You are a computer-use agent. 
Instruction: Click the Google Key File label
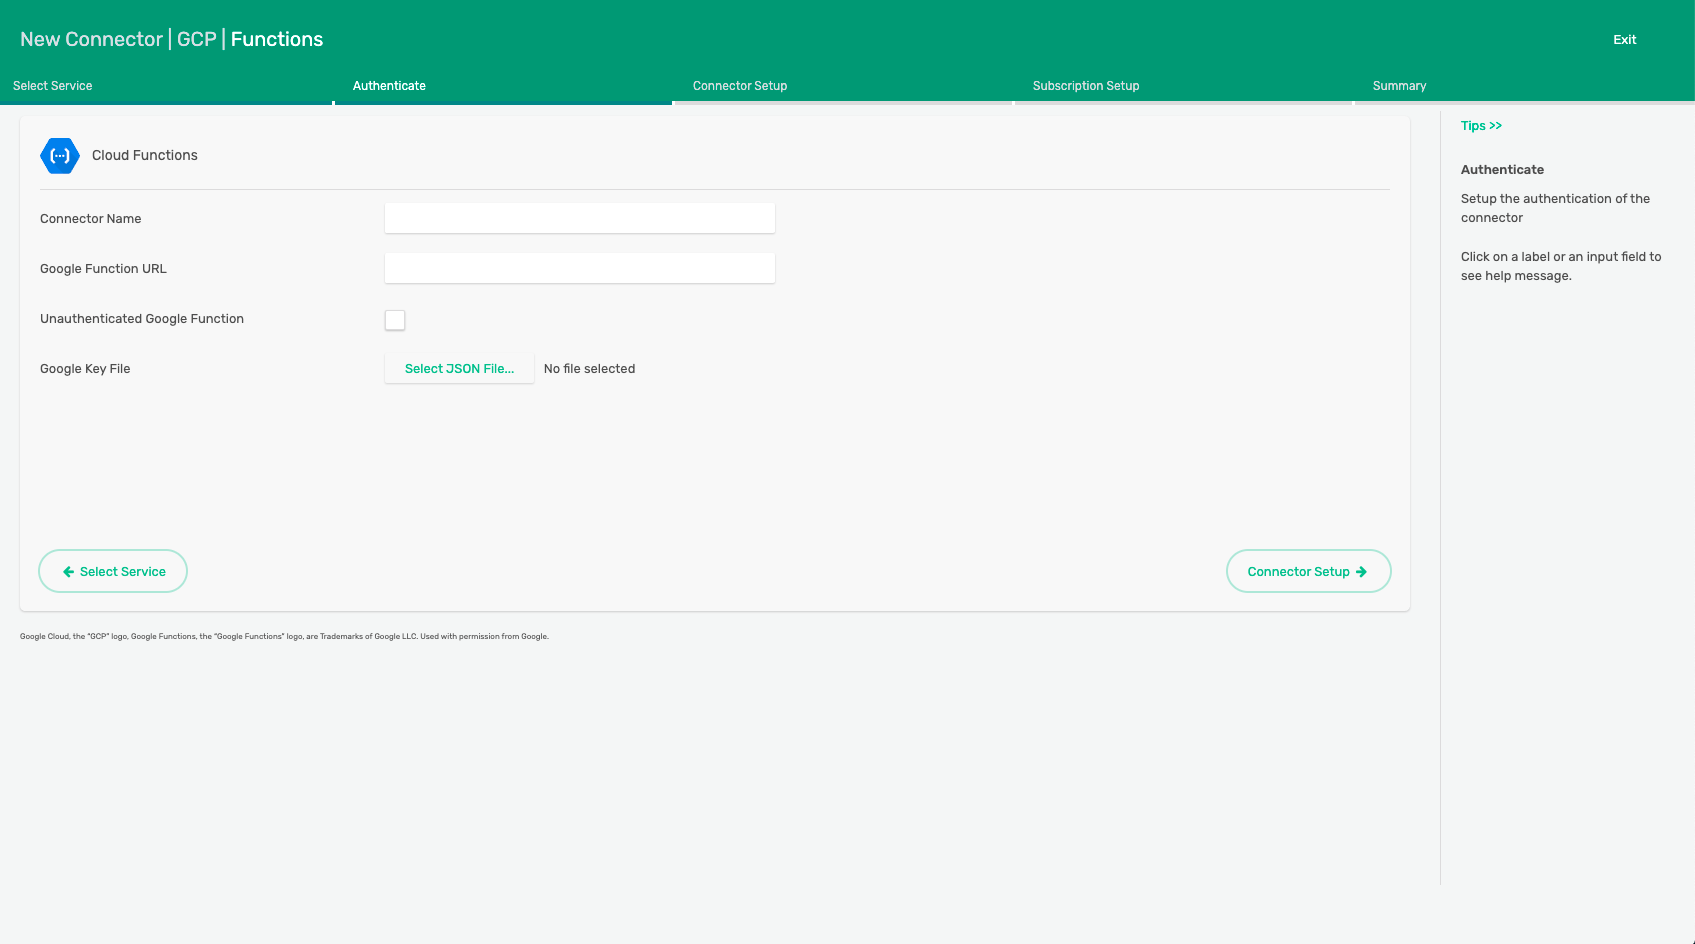[x=85, y=369]
